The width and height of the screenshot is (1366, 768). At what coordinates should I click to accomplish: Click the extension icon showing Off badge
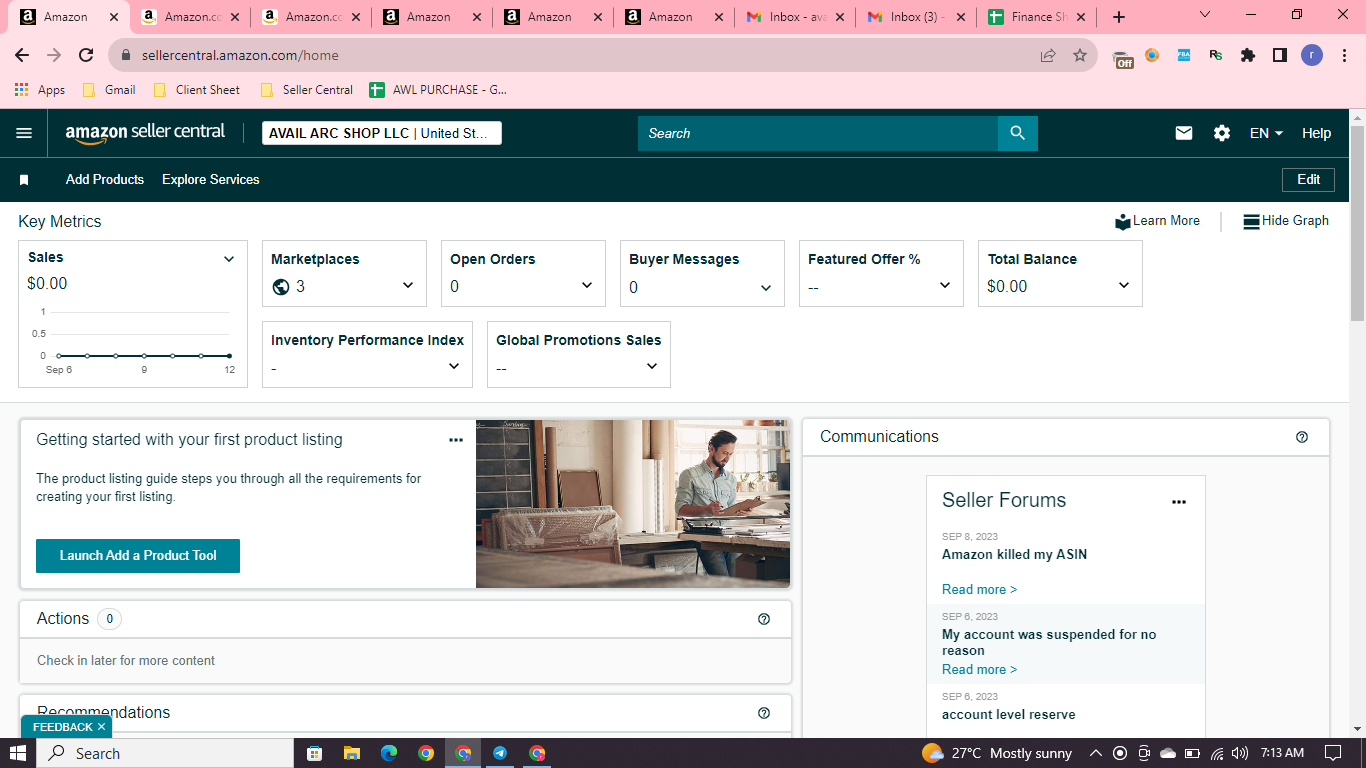click(x=1123, y=57)
